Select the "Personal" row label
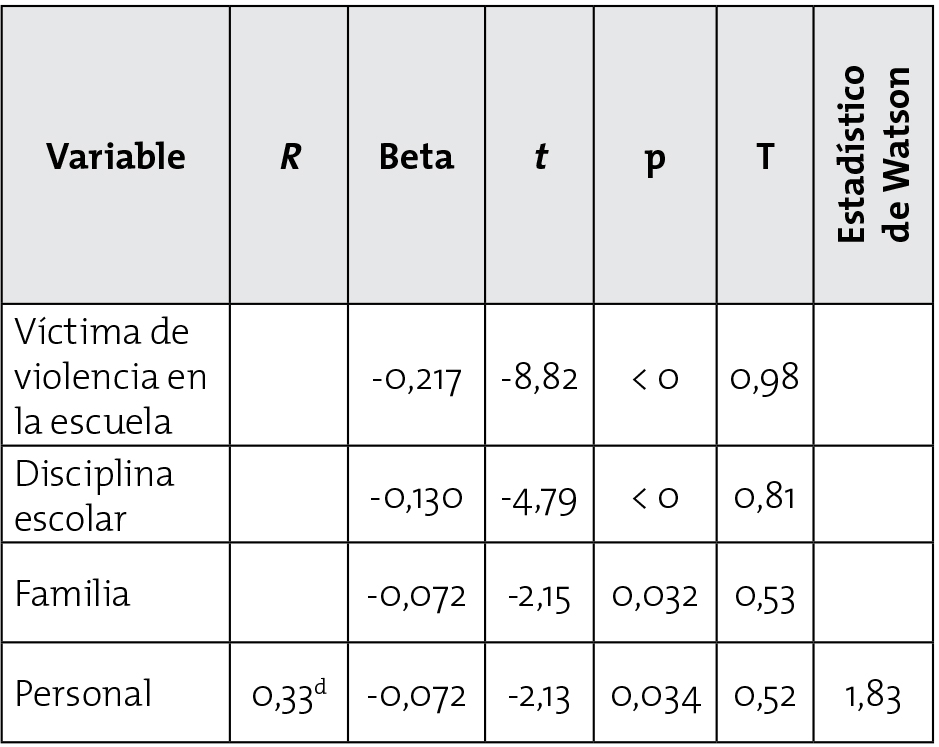This screenshot has height=747, width=939. [x=83, y=693]
